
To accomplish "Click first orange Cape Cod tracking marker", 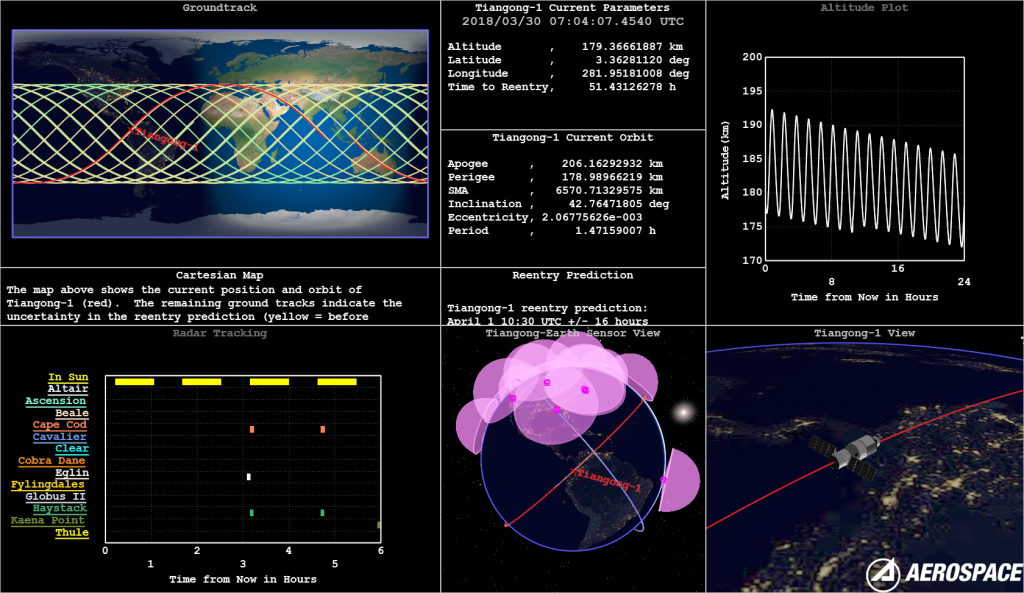I will [252, 429].
